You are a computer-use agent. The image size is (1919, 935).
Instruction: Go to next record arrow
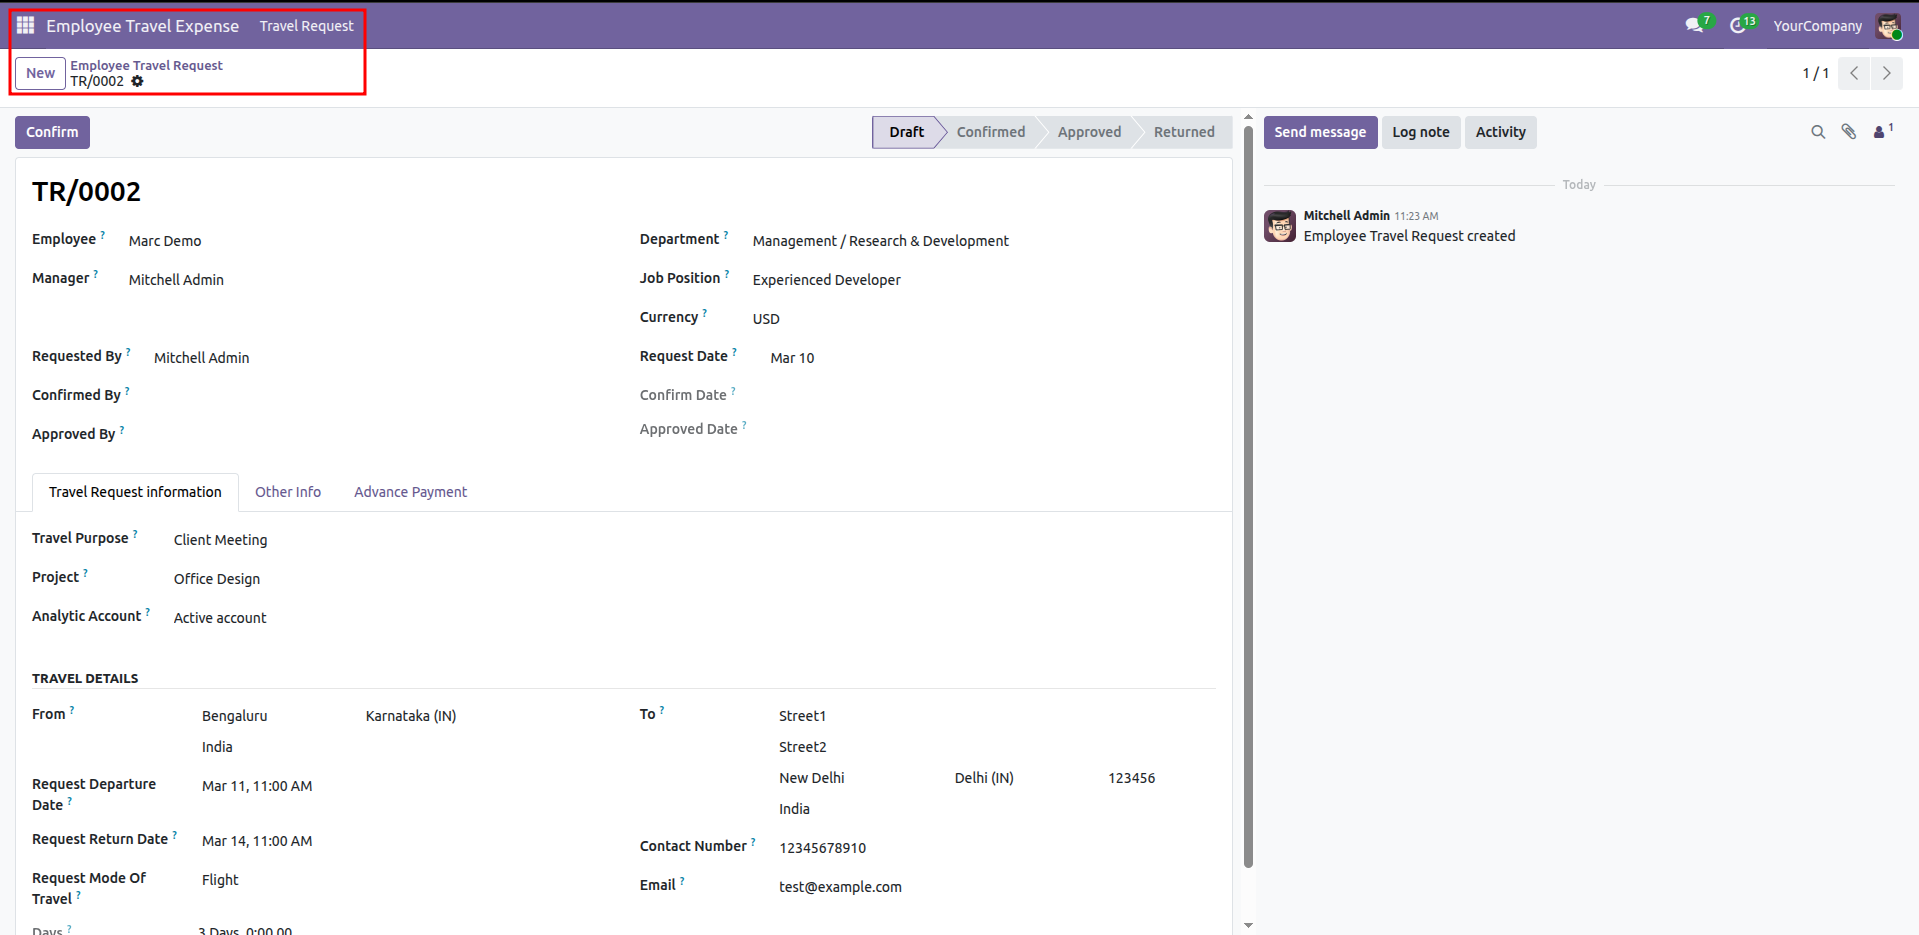(x=1887, y=73)
